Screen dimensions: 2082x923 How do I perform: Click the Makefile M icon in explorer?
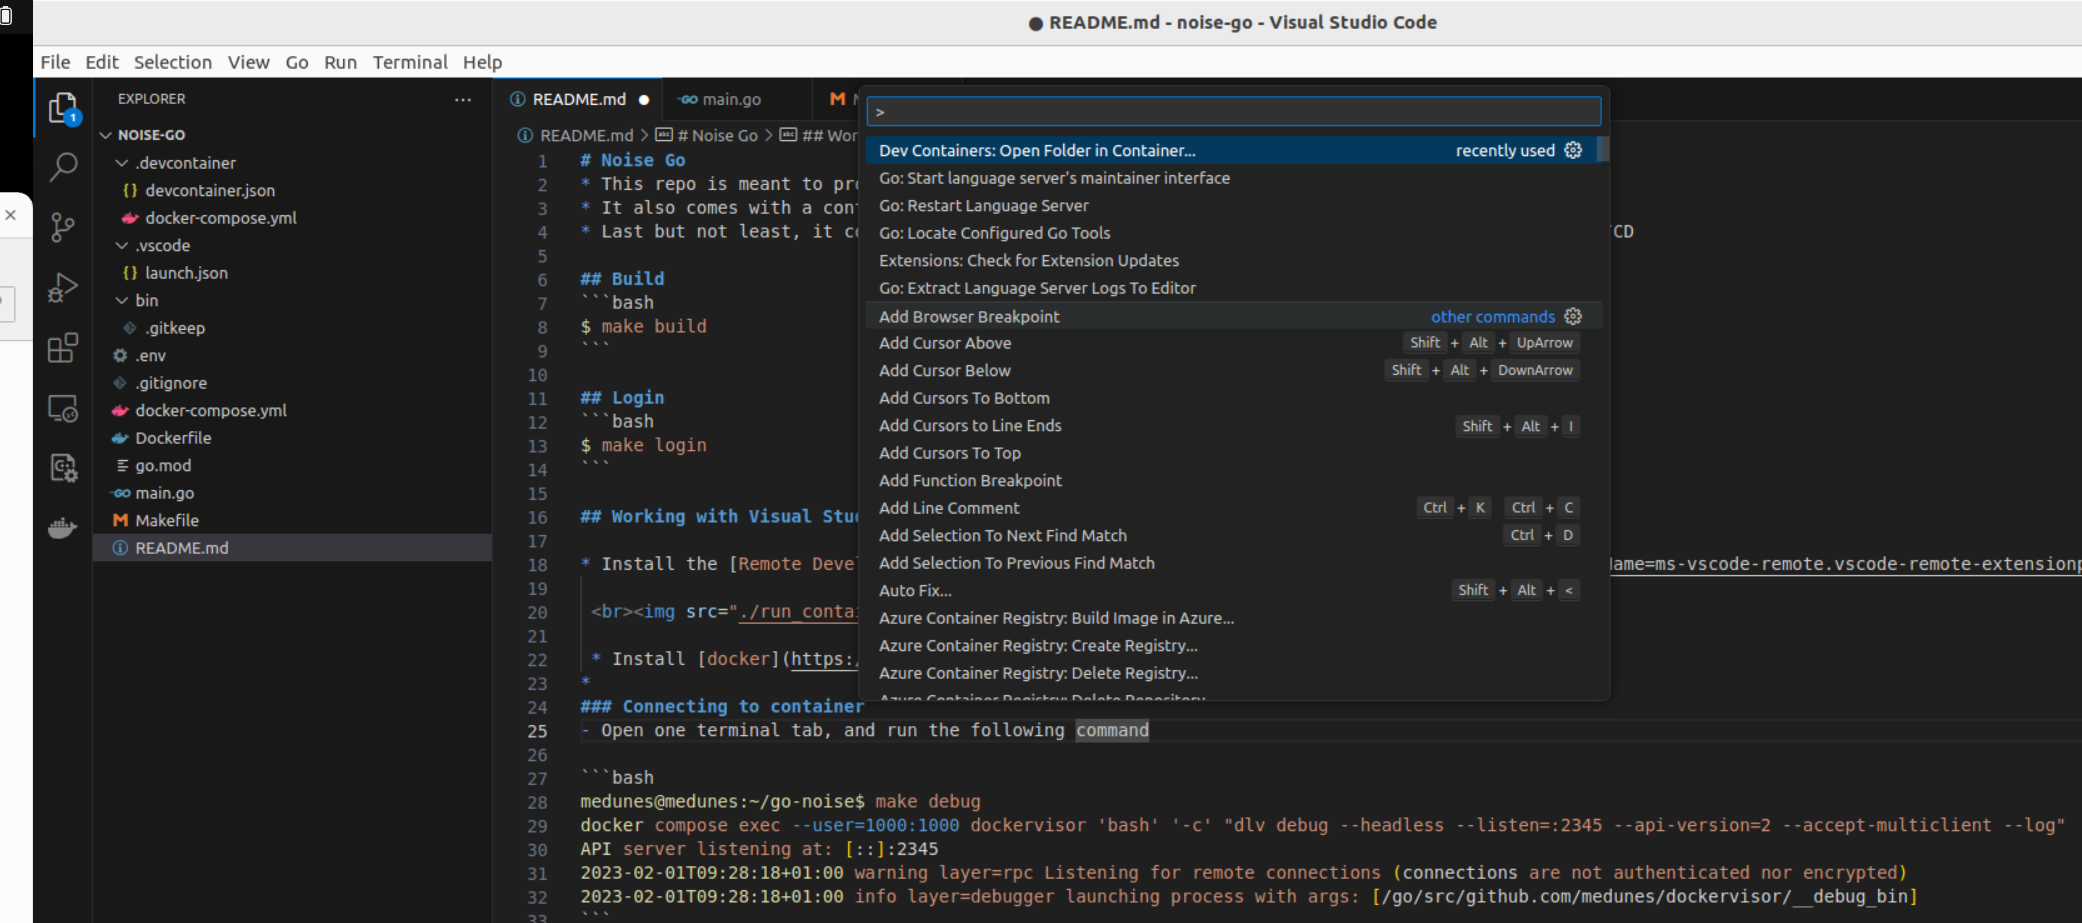(x=120, y=520)
